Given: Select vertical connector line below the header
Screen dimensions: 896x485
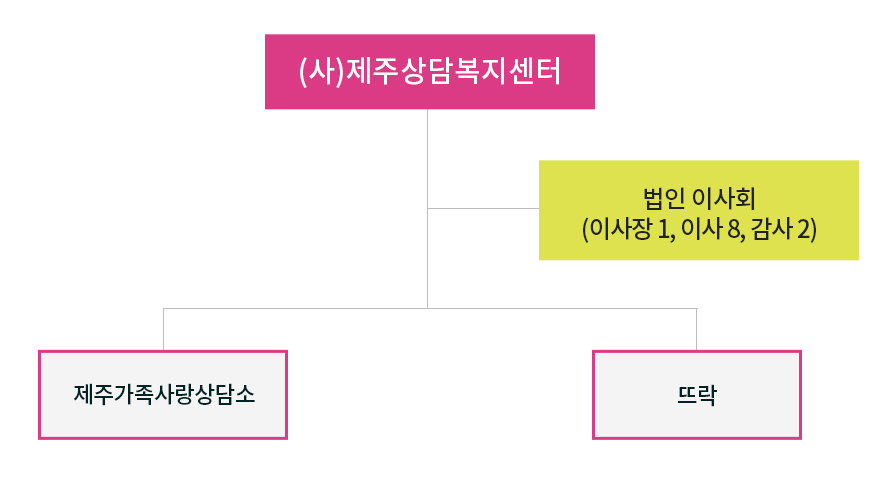Looking at the screenshot, I should pyautogui.click(x=427, y=209).
